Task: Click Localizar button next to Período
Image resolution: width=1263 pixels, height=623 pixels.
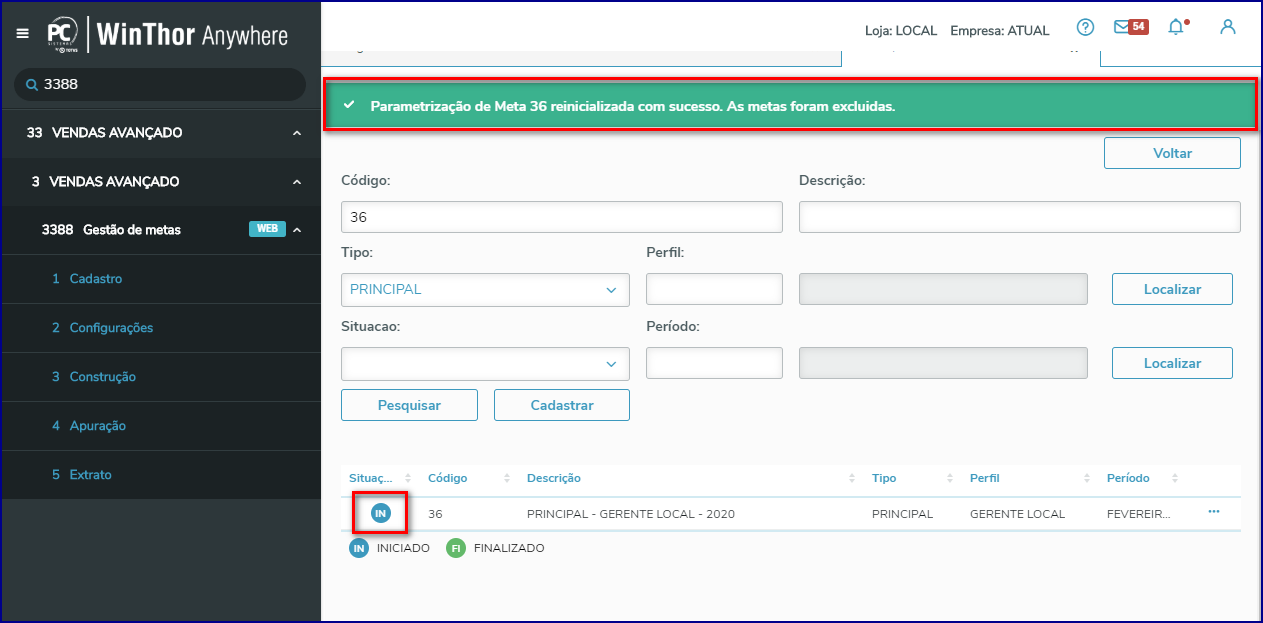Action: click(1172, 363)
